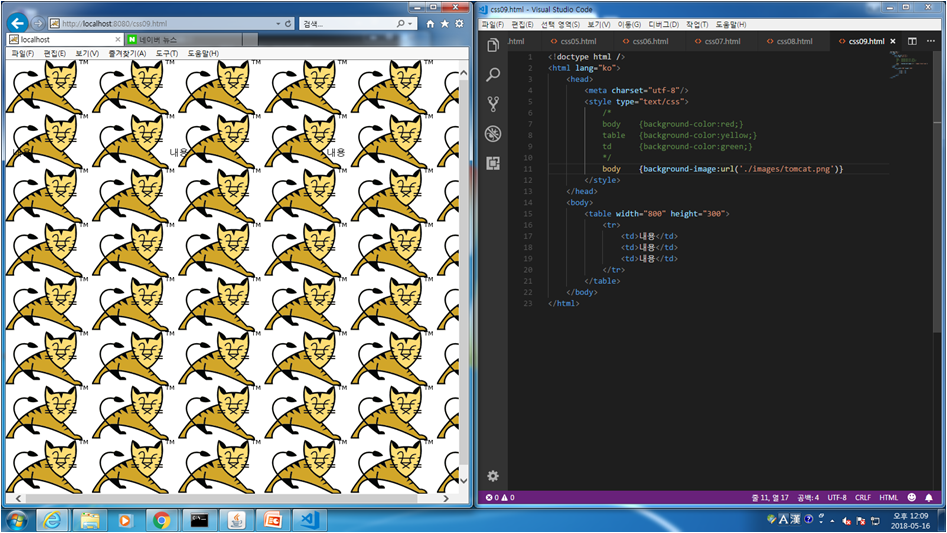Open VS Code 도움말(H) menu
Screen dimensions: 947x533
click(x=731, y=24)
